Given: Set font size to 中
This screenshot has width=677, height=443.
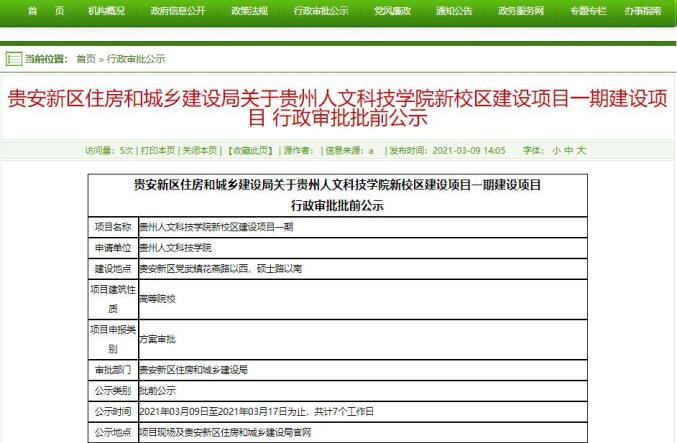Looking at the screenshot, I should point(569,150).
